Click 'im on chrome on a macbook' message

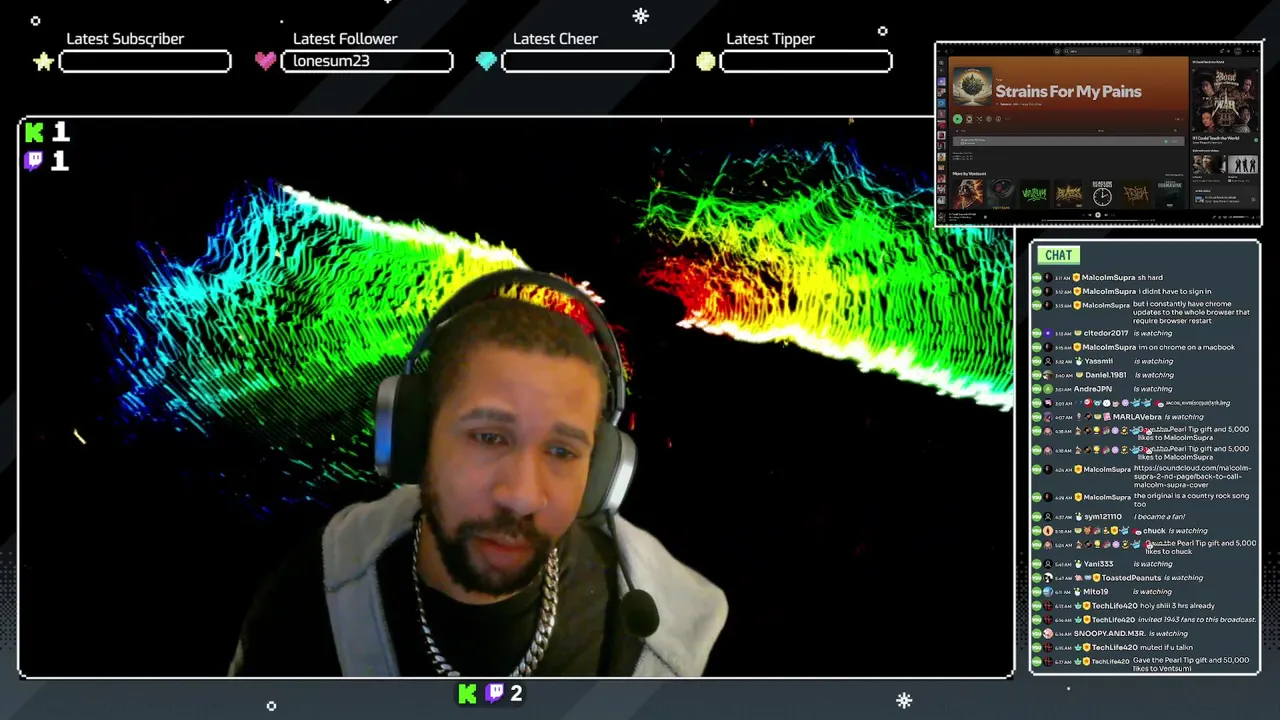click(x=1187, y=347)
